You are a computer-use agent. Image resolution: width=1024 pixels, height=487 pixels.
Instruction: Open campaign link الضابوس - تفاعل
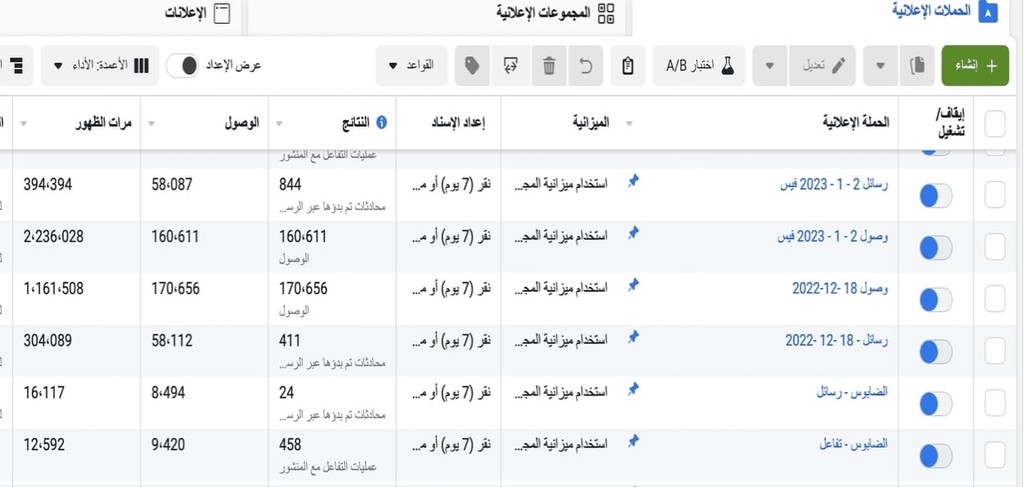[854, 444]
